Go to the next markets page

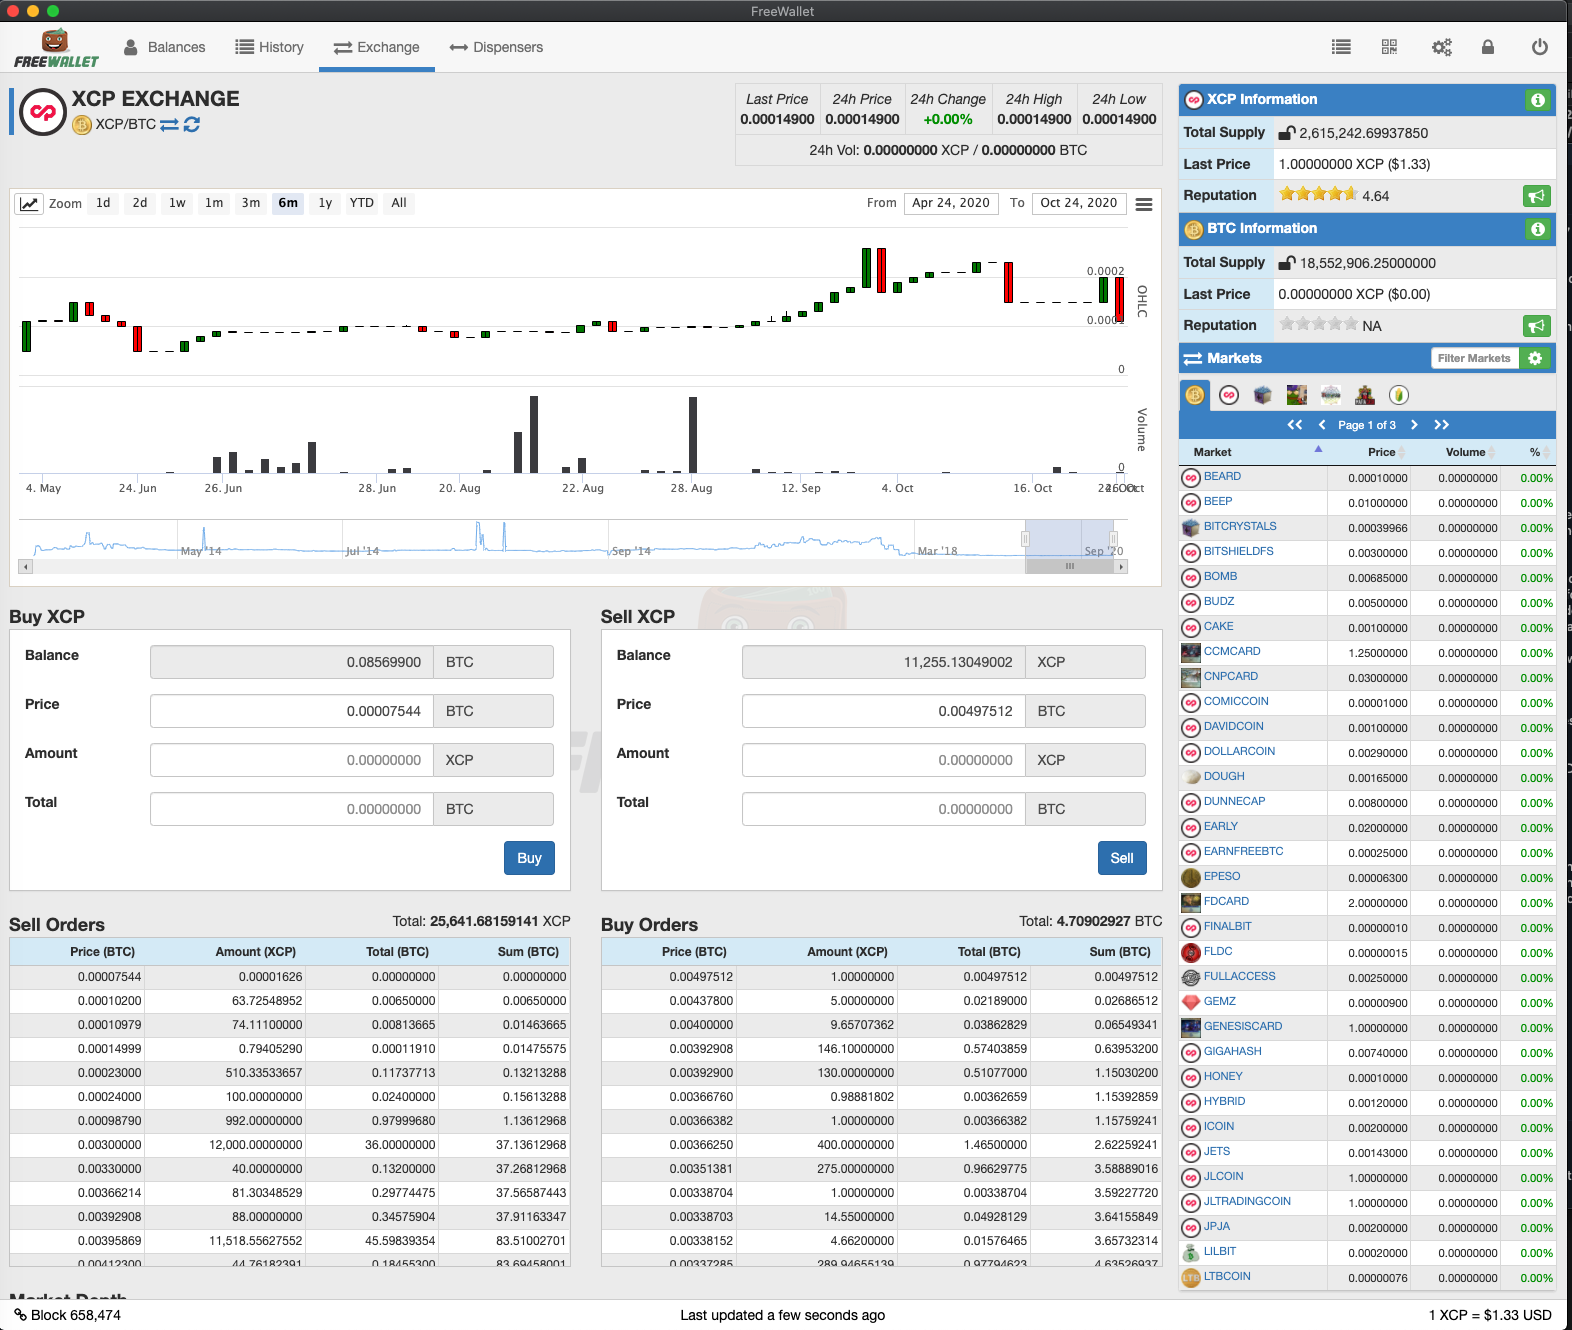[1414, 425]
